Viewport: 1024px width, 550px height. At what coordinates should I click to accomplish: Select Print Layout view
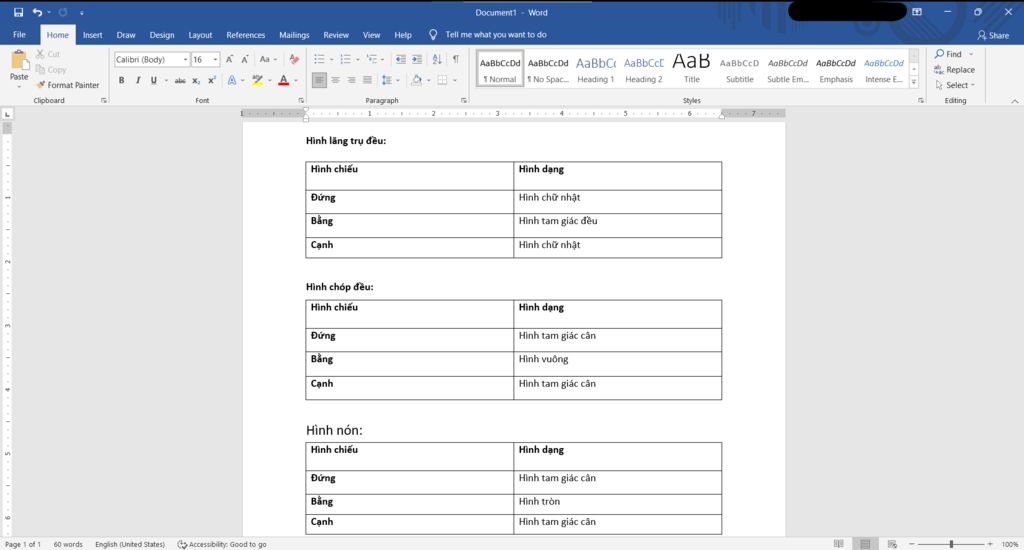[x=865, y=544]
